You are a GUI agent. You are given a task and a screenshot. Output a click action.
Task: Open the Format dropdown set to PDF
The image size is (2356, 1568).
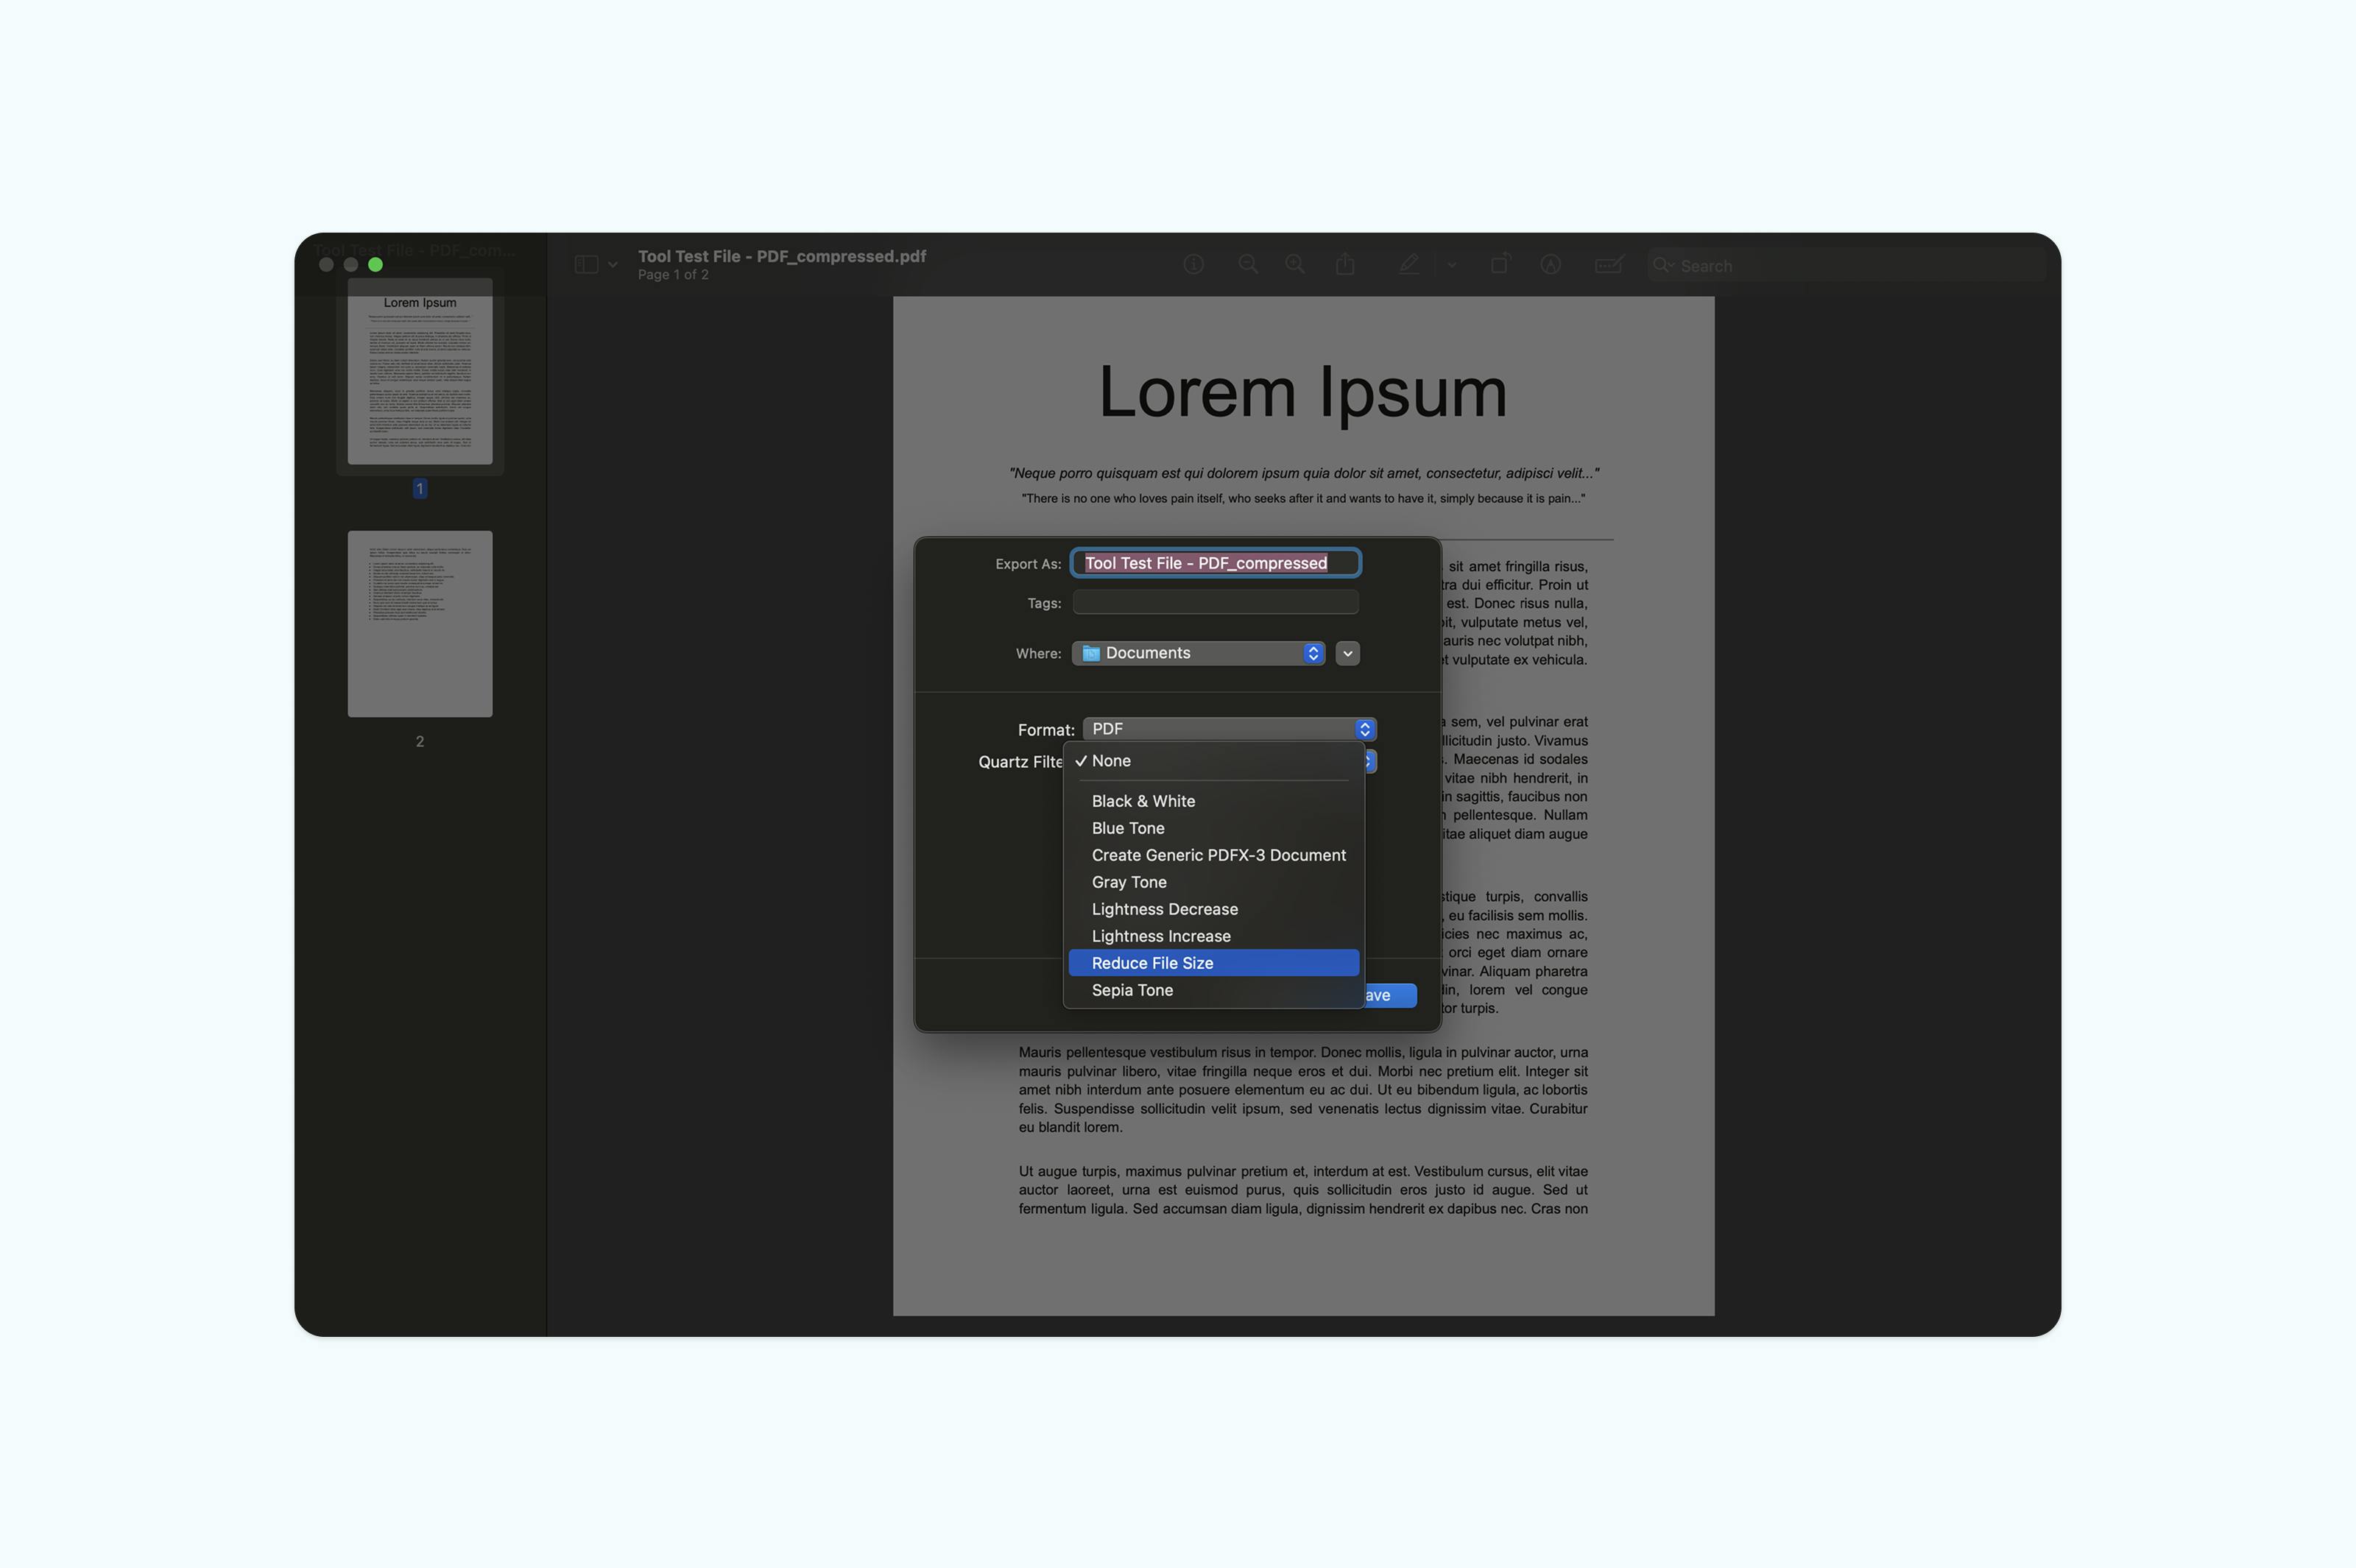click(x=1229, y=729)
